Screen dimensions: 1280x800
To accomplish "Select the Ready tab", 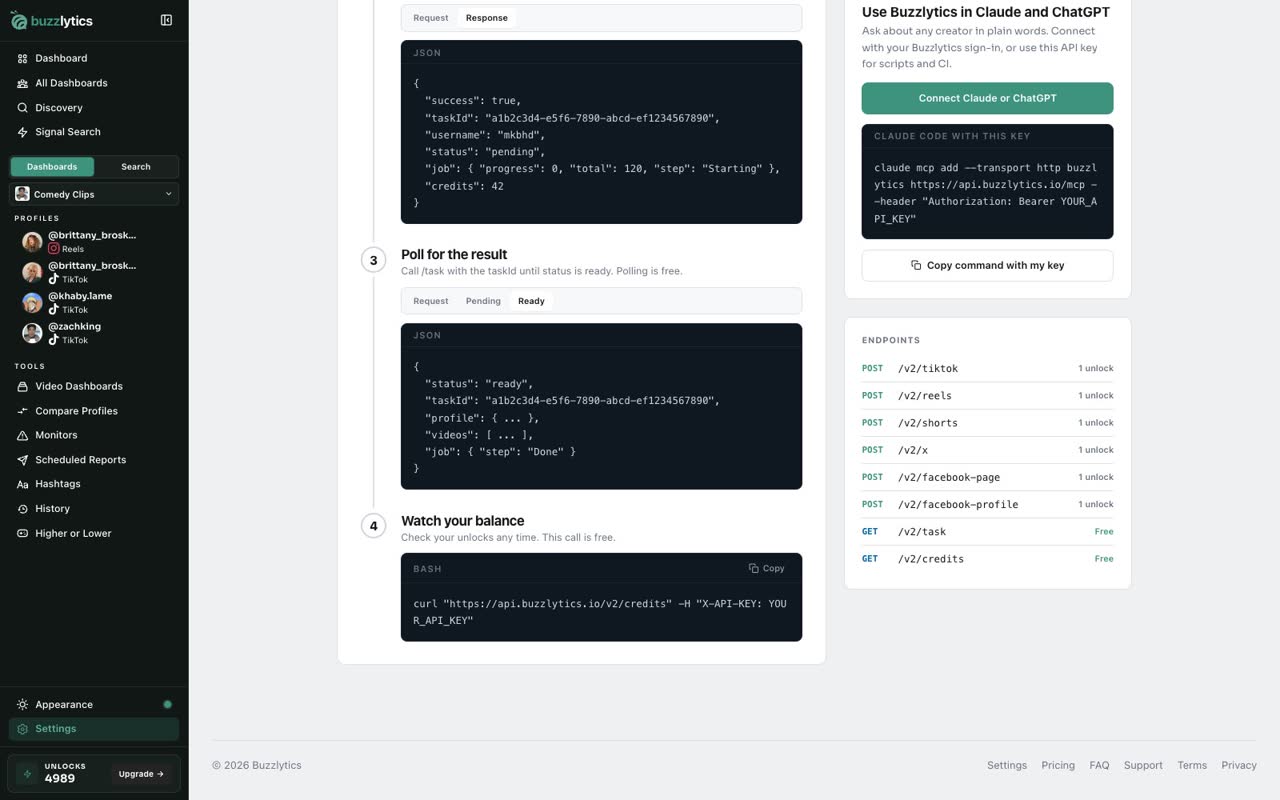I will 531,301.
